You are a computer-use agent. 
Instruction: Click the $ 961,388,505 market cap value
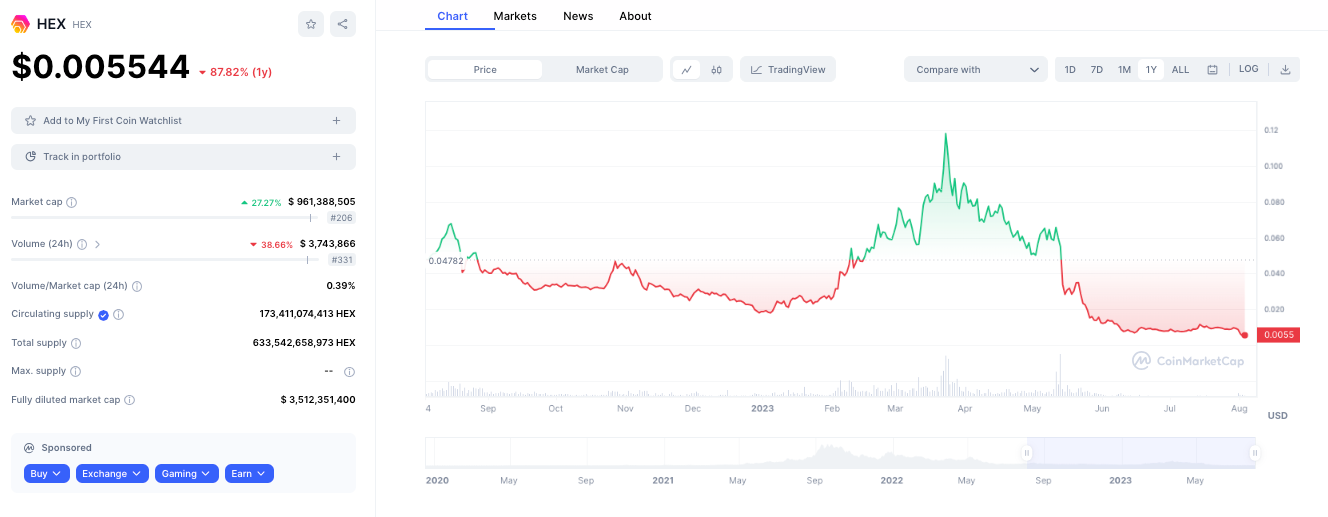pyautogui.click(x=321, y=202)
